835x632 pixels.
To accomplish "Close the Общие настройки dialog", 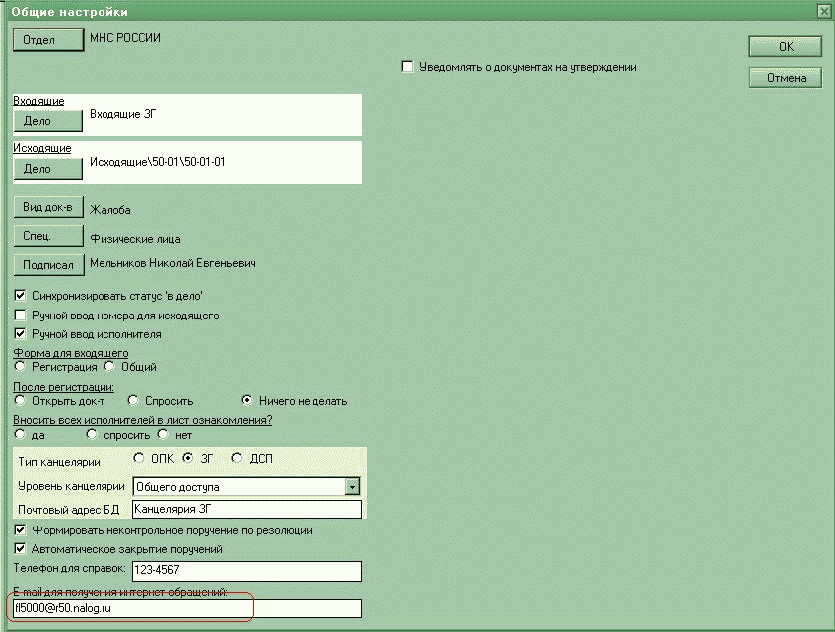I will tap(822, 10).
